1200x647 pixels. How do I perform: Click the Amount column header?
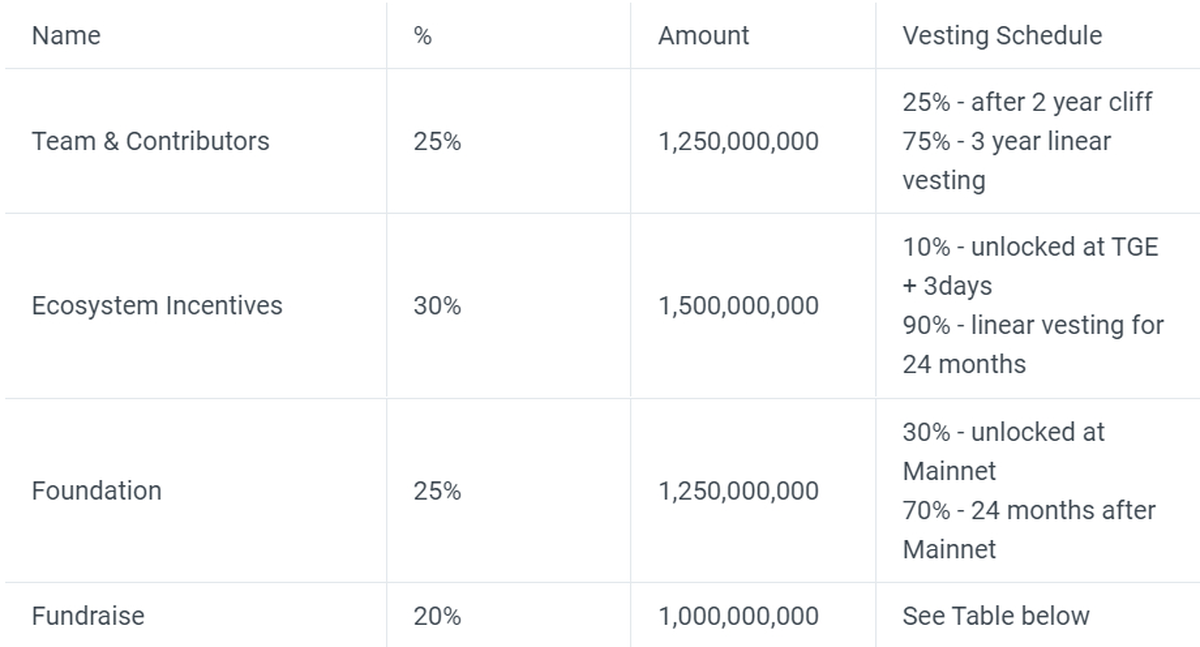pyautogui.click(x=703, y=36)
